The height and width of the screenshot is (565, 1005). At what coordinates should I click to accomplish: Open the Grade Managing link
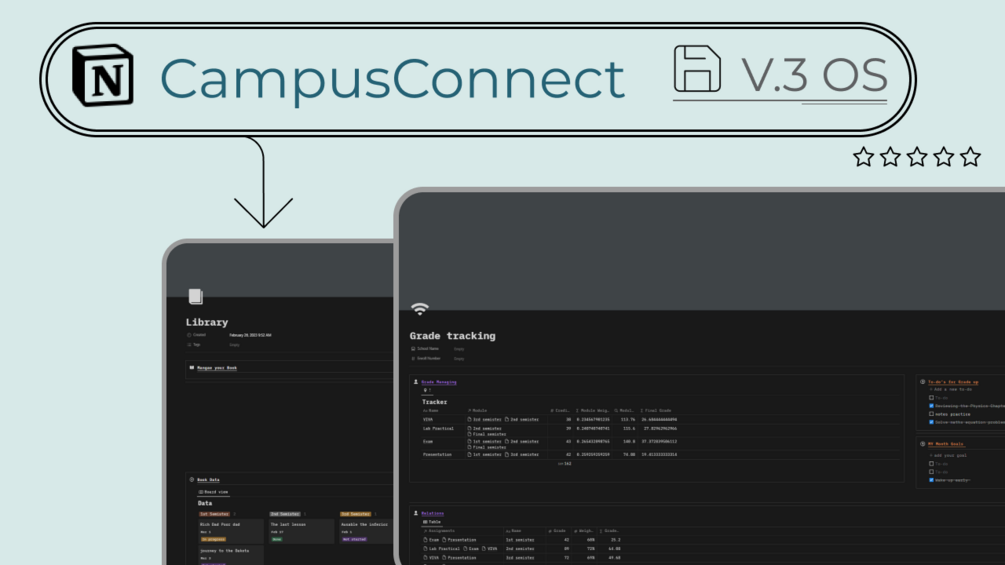click(x=438, y=382)
